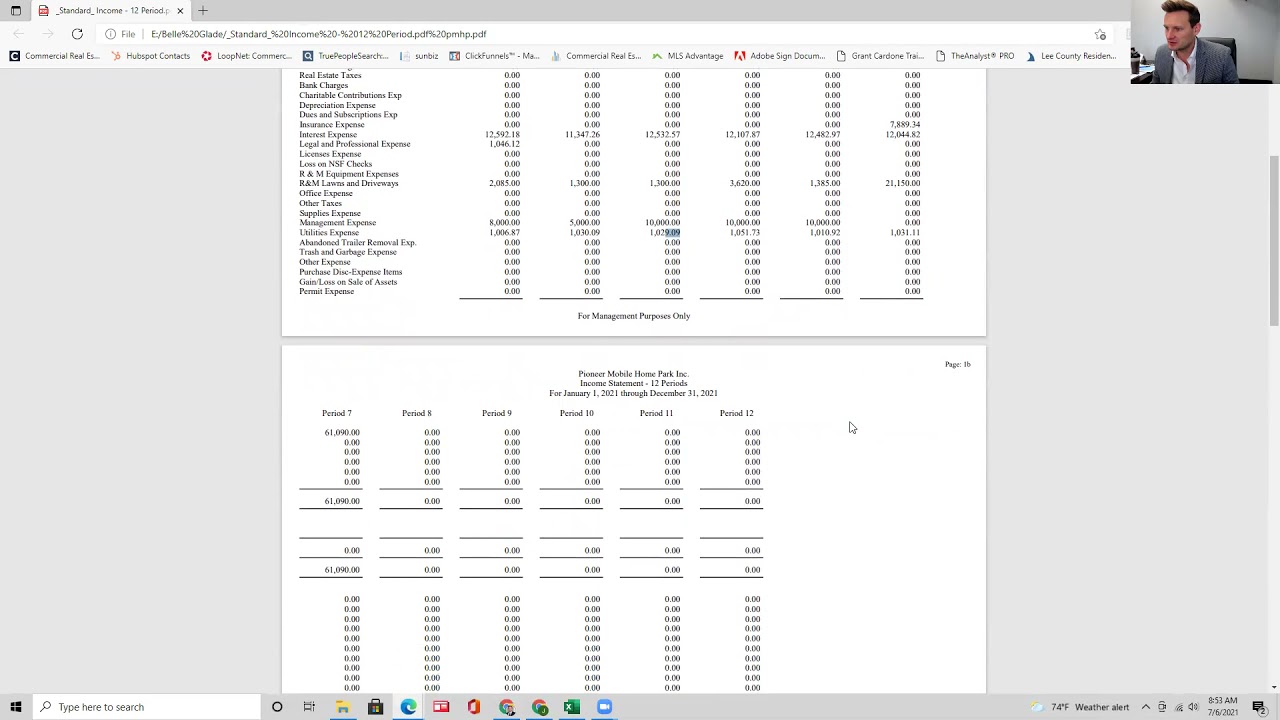1280x720 pixels.
Task: Click the Windows Start button
Action: click(x=16, y=707)
